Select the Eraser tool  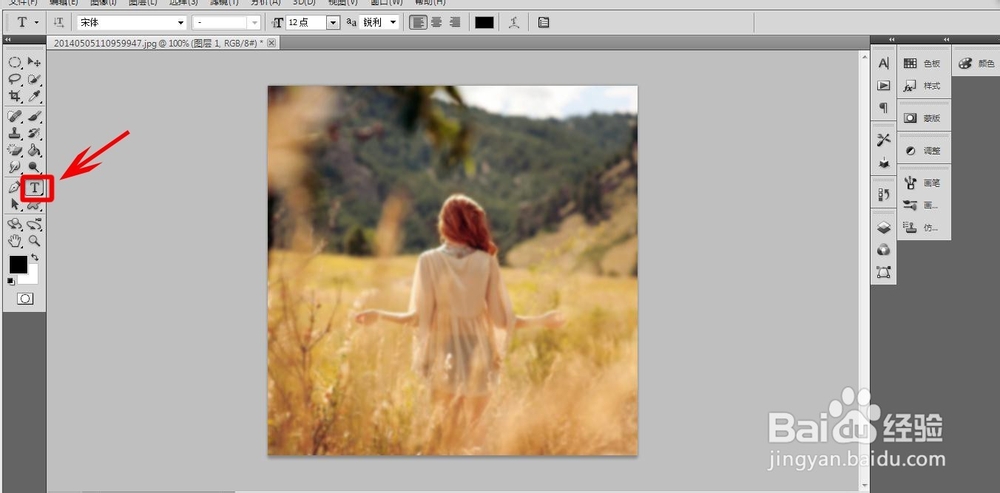coord(15,151)
